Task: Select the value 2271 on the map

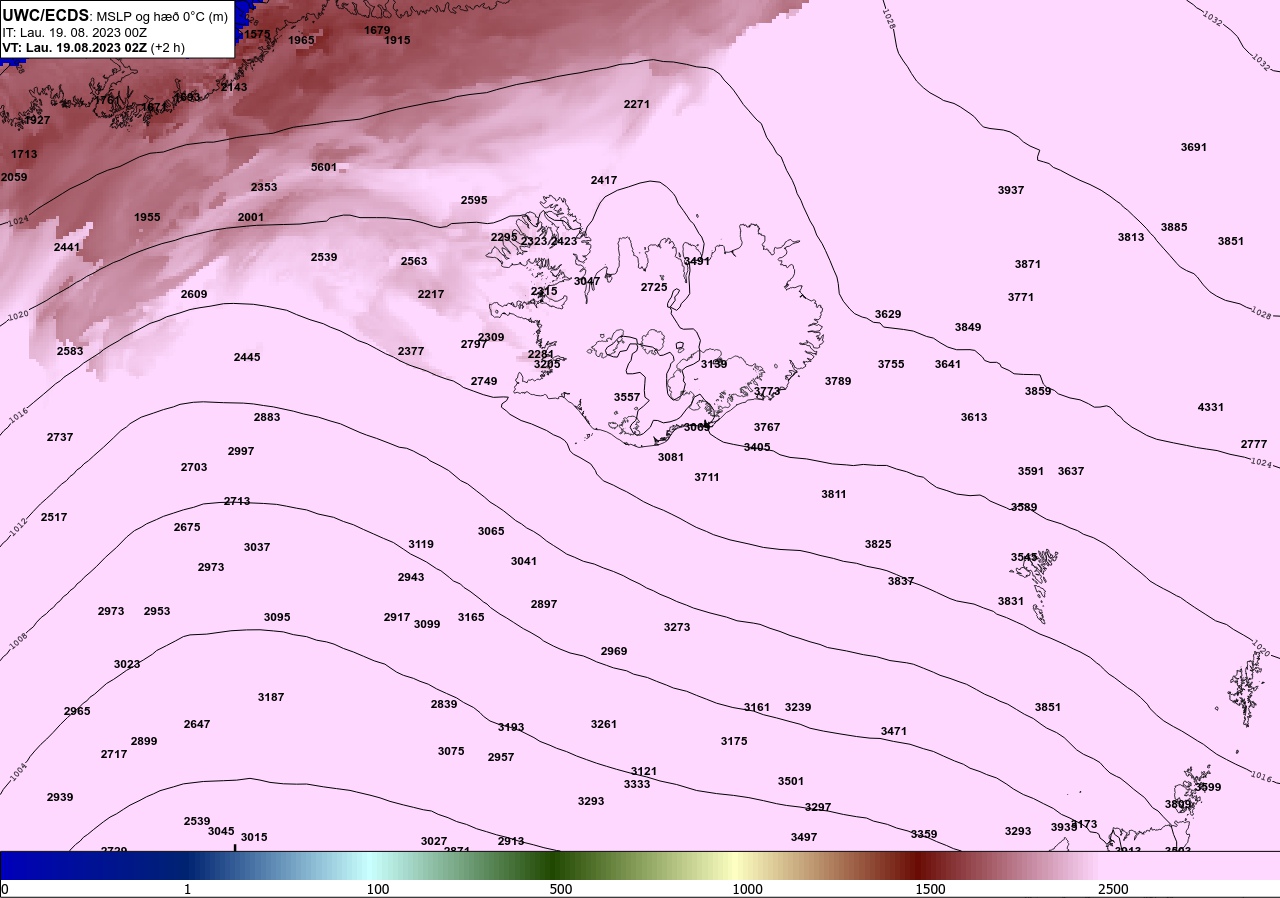Action: [x=637, y=104]
